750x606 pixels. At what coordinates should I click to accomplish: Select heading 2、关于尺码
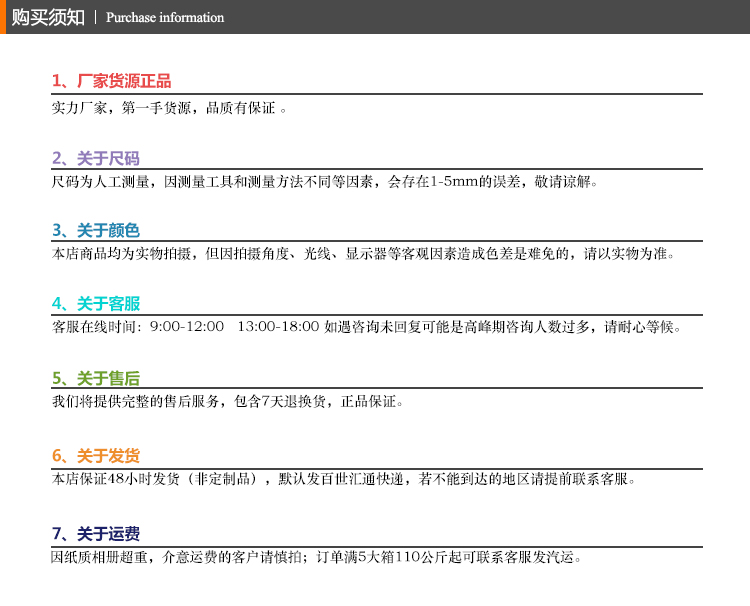point(96,158)
